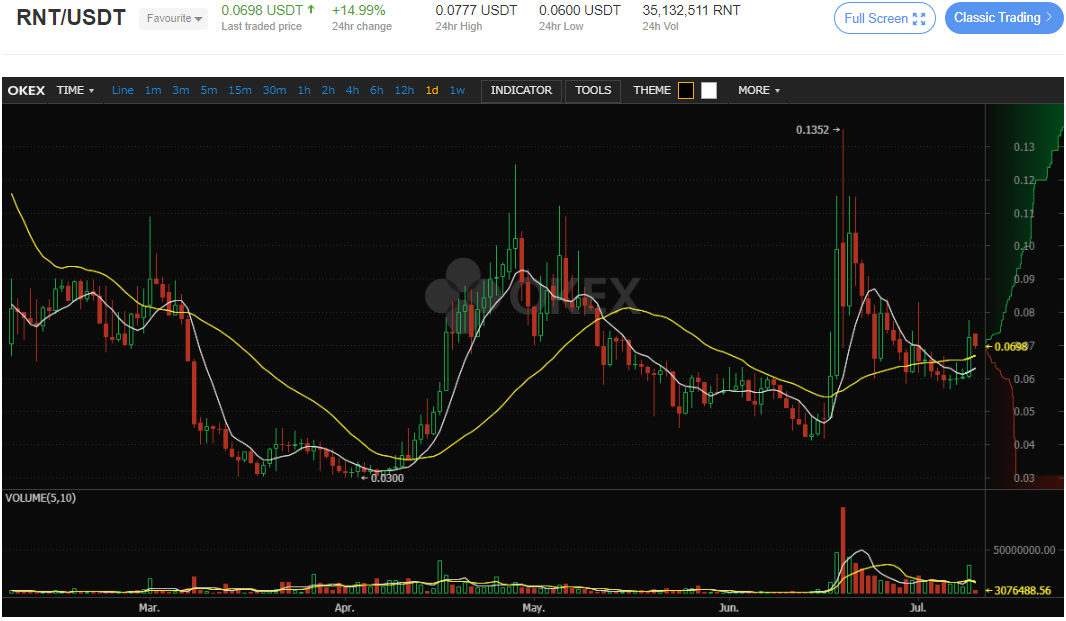
Task: Click the Classic Trading button
Action: [x=997, y=18]
